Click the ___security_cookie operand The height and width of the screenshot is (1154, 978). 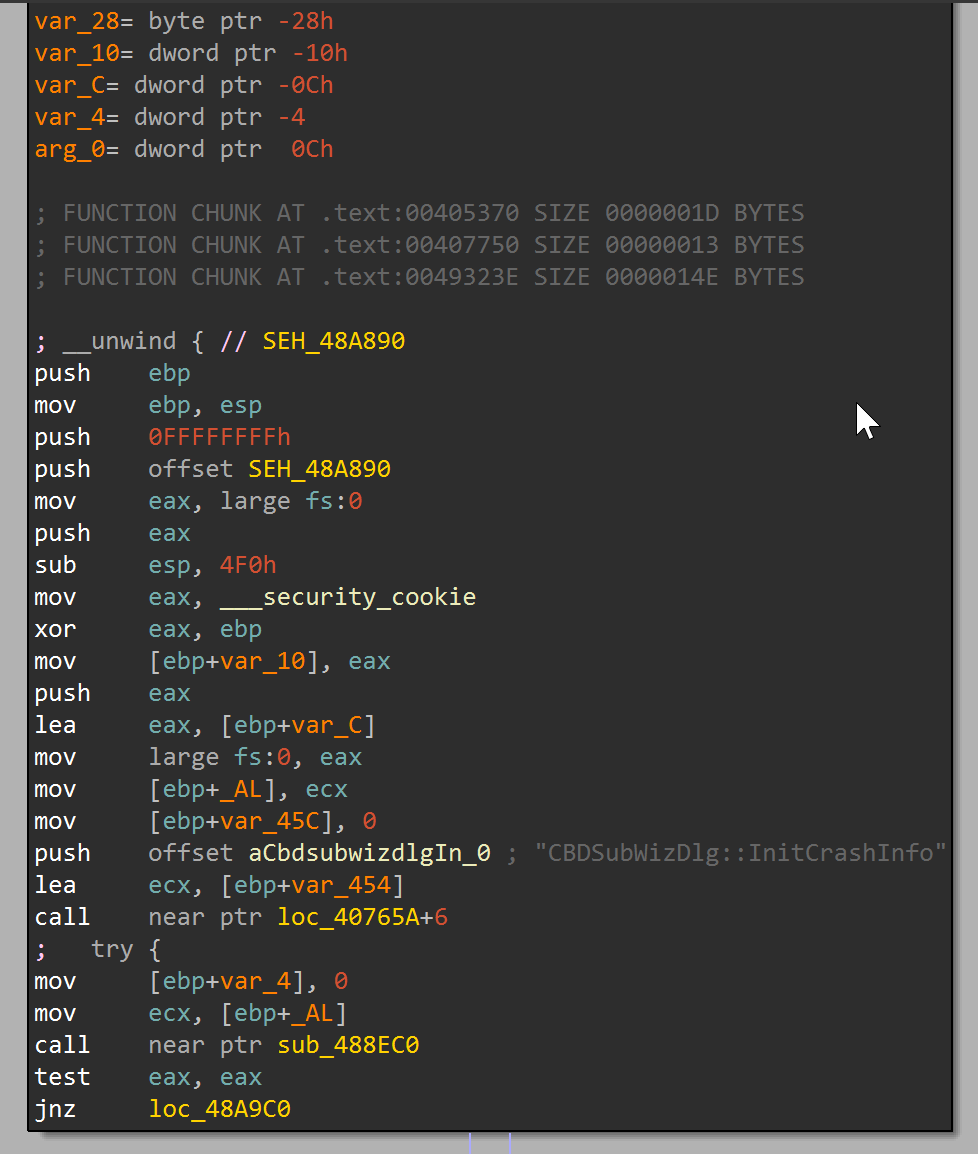(369, 597)
